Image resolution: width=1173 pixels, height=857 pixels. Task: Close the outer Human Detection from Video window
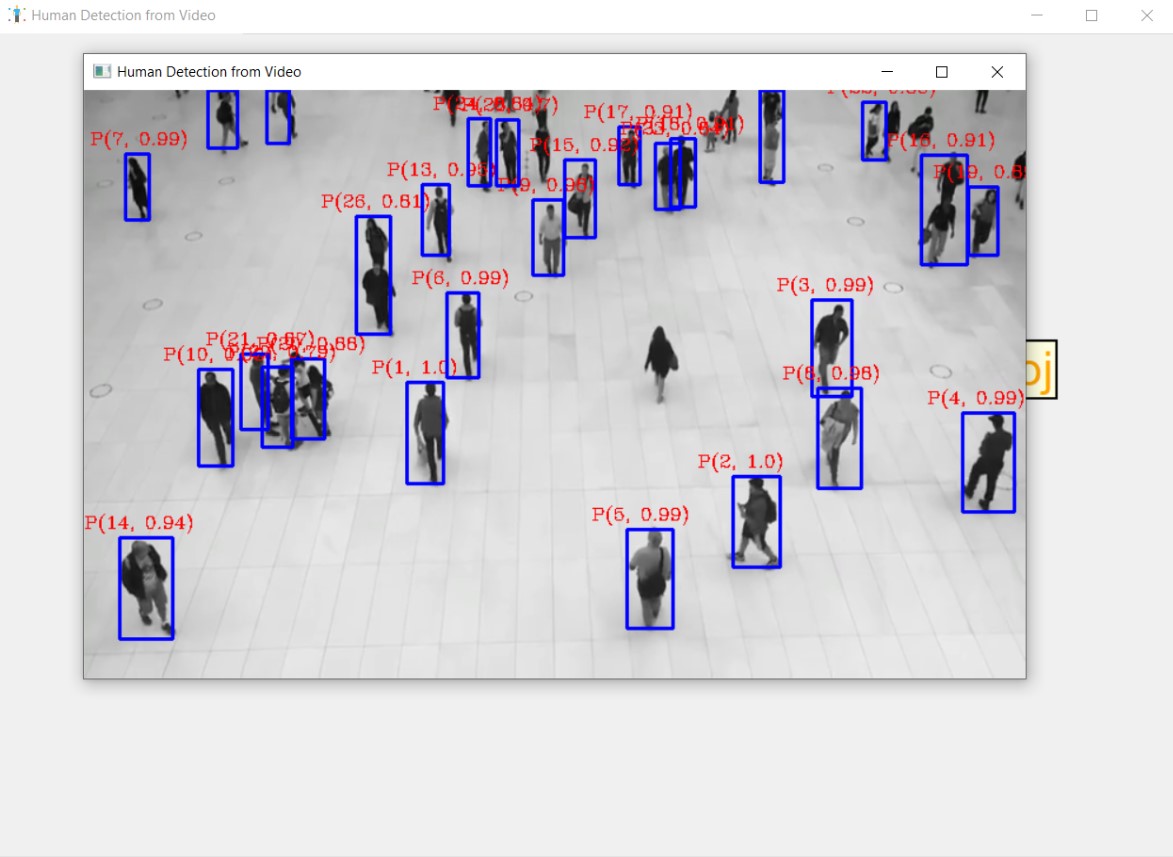click(x=1146, y=16)
